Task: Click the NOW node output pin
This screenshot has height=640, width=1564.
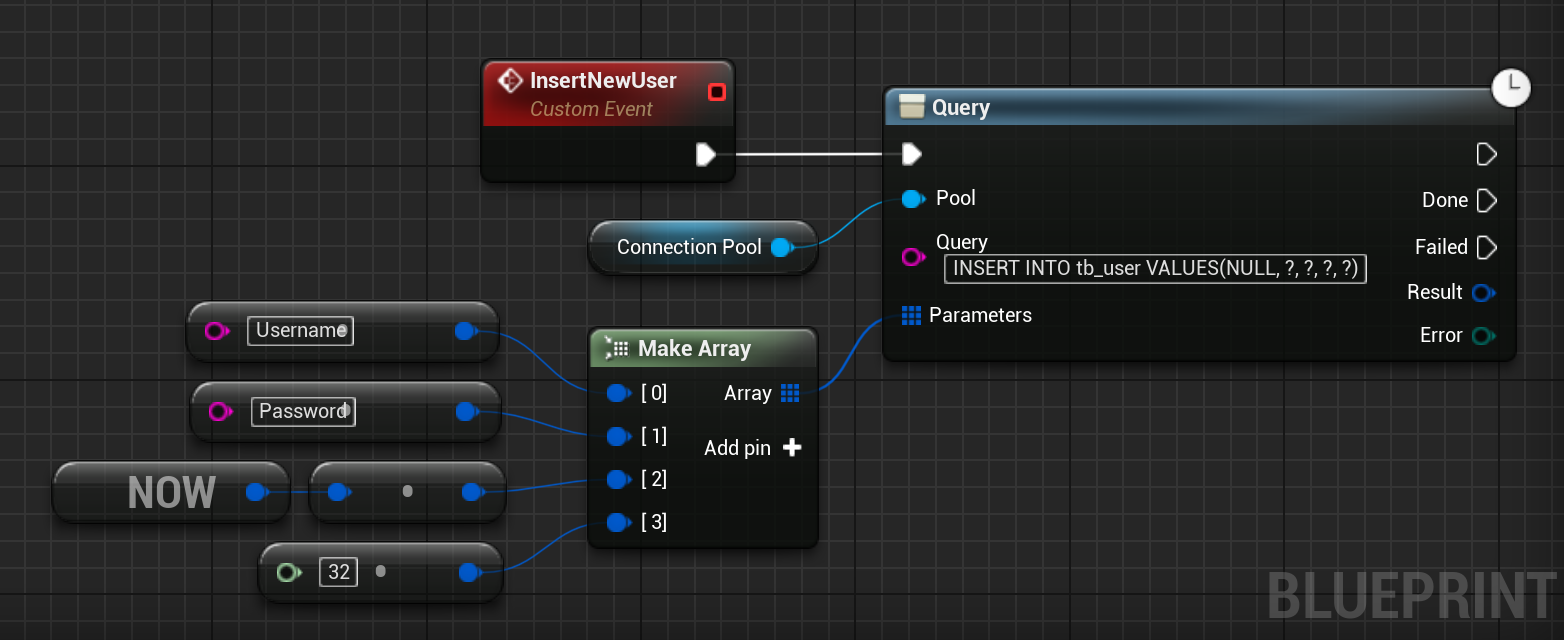Action: pyautogui.click(x=257, y=492)
